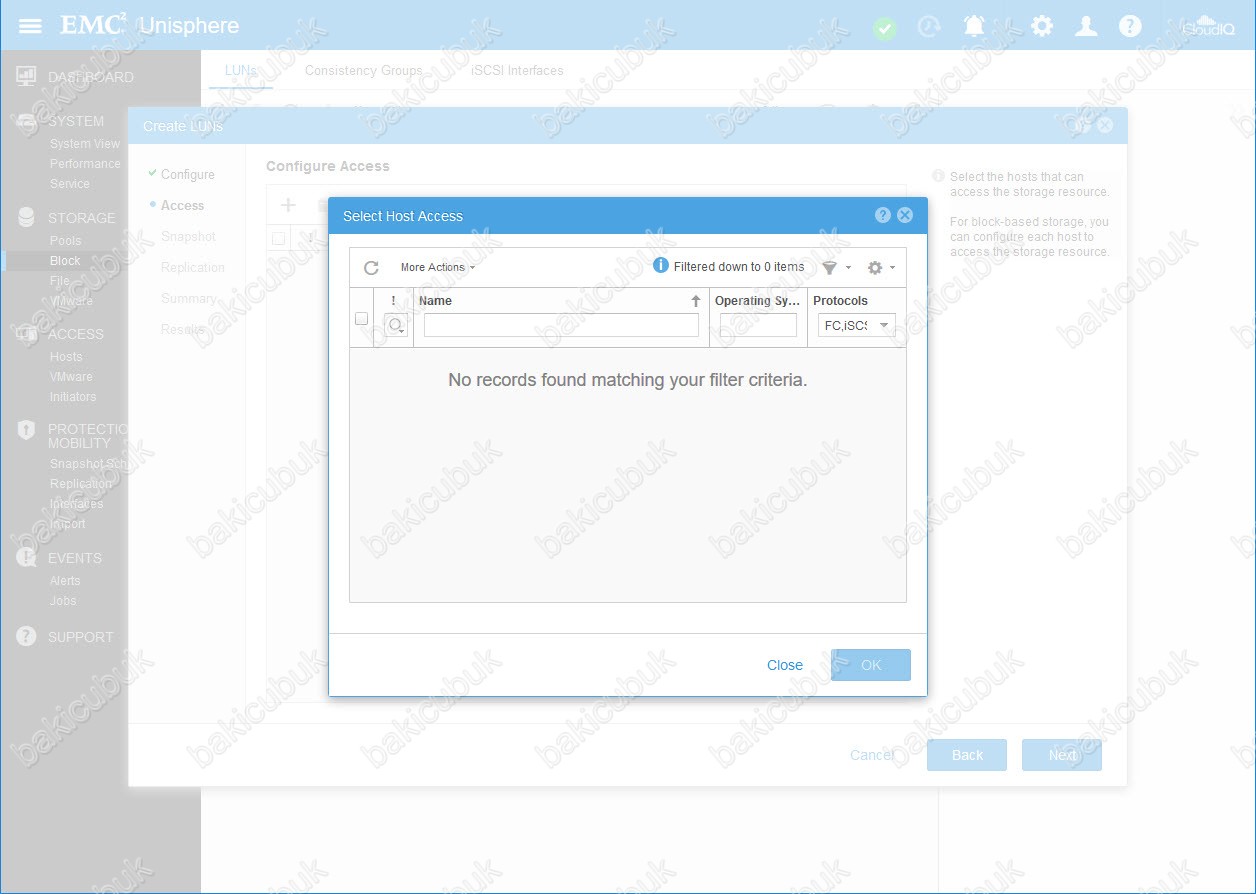
Task: Click the refresh icon in host list
Action: pos(371,268)
